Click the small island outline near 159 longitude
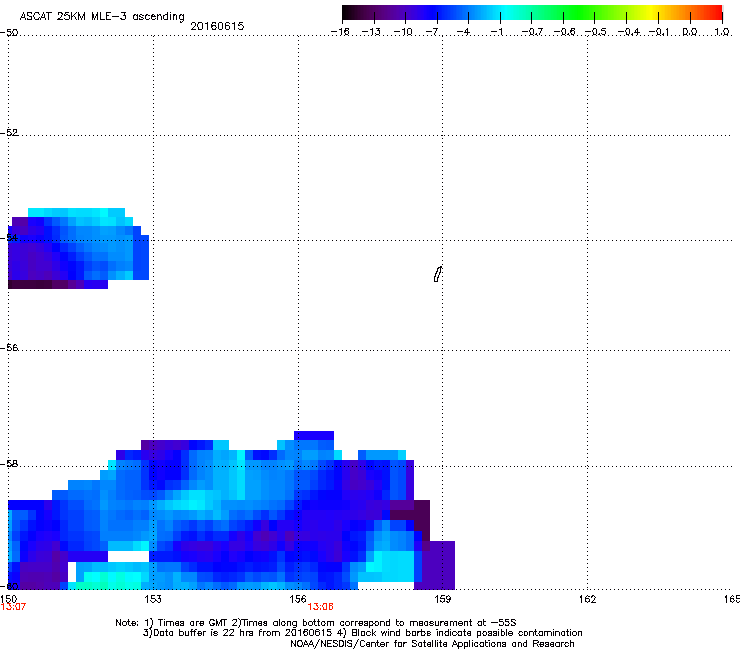The image size is (740, 650). coord(437,274)
